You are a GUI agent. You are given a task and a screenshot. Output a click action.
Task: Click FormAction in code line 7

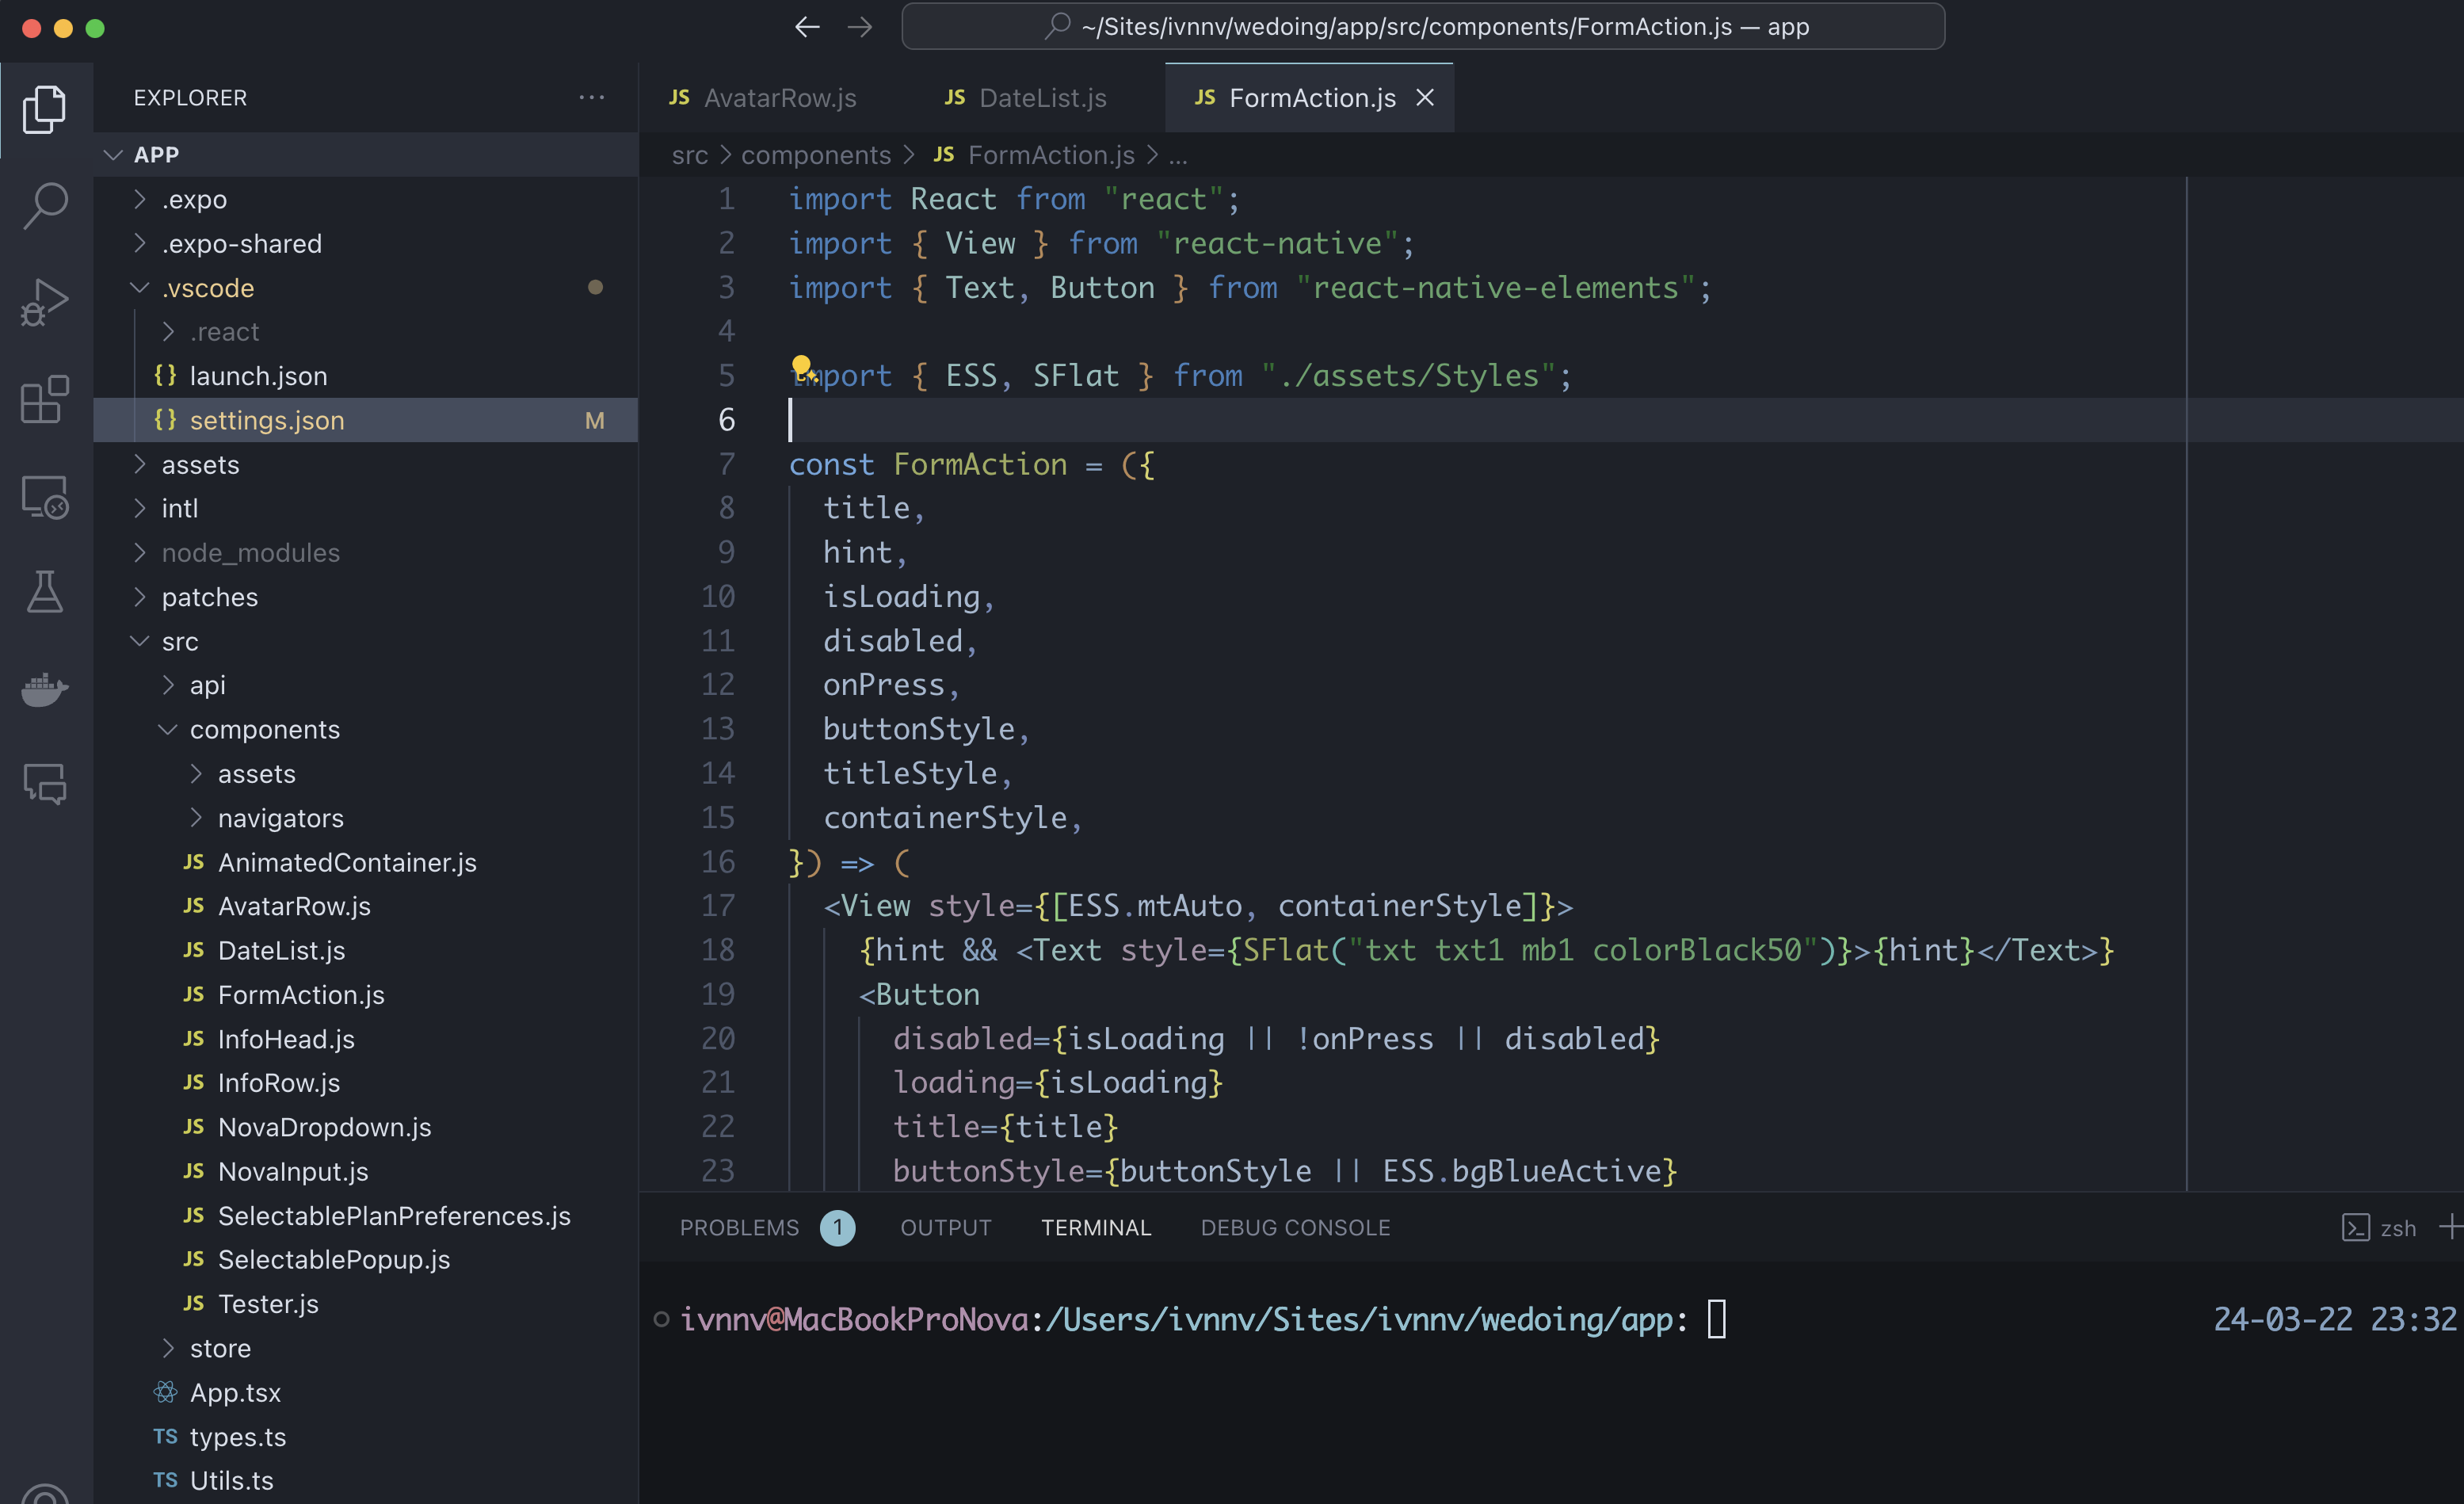pyautogui.click(x=980, y=464)
